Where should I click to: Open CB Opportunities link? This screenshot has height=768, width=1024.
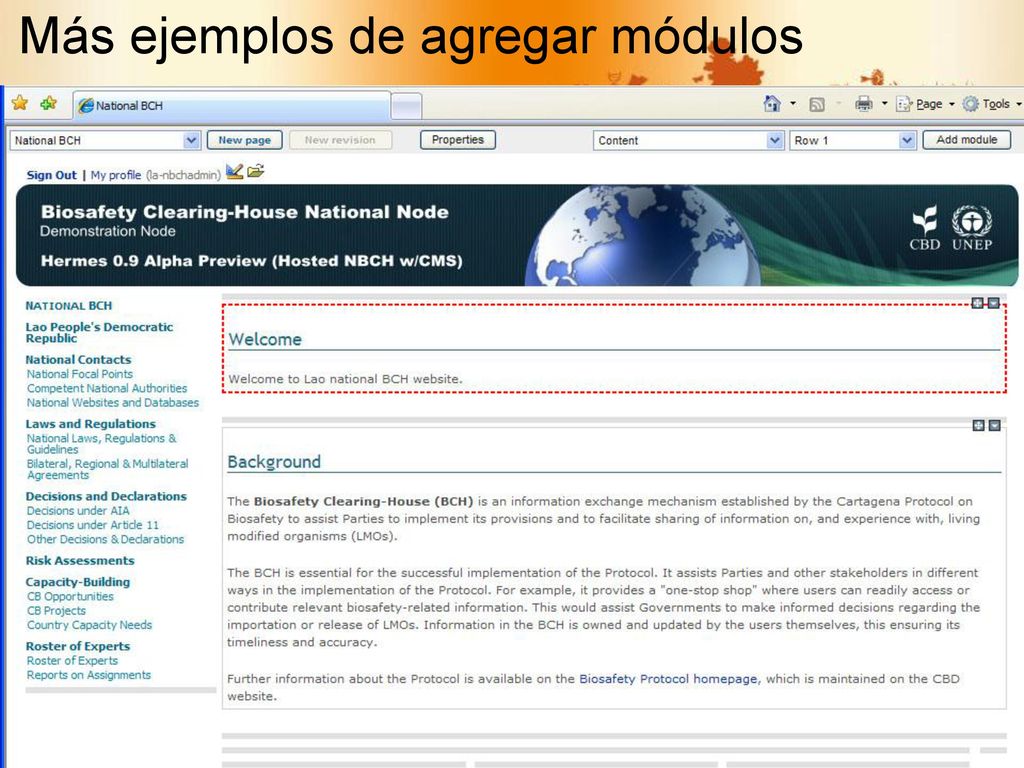[71, 596]
